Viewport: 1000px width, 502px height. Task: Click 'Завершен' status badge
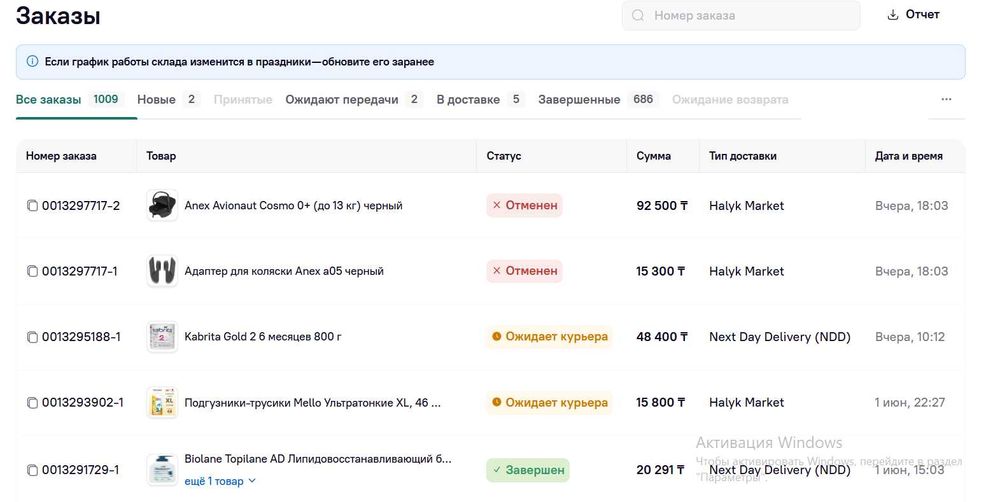(x=527, y=470)
